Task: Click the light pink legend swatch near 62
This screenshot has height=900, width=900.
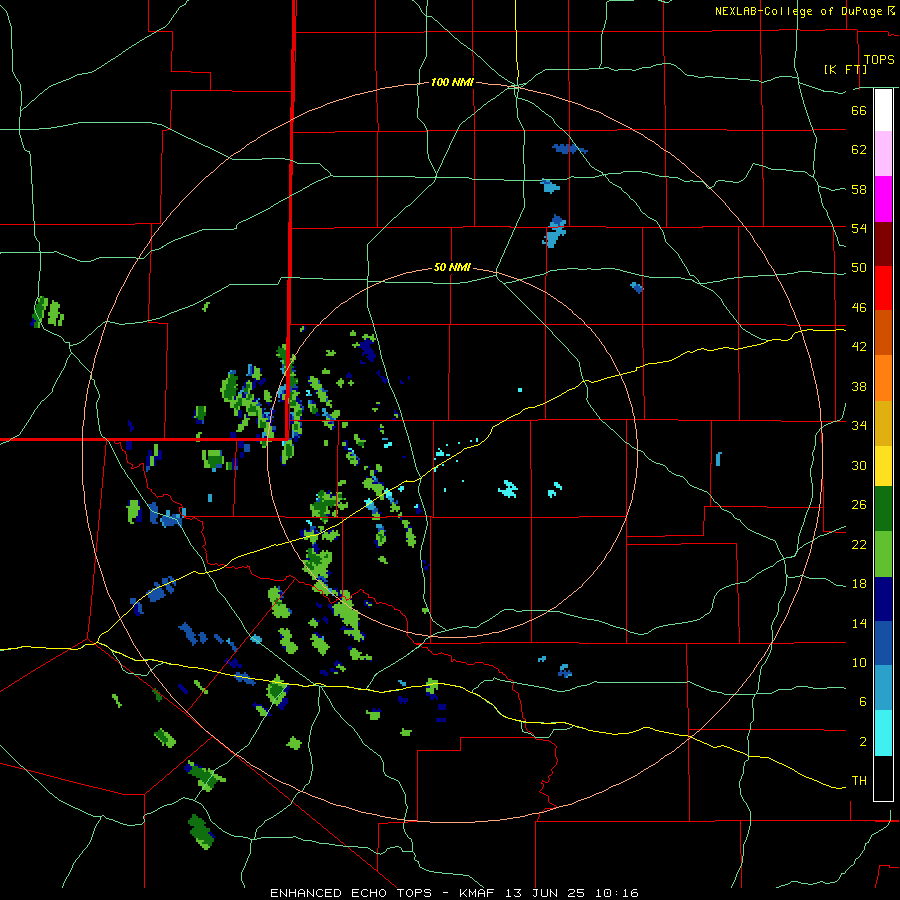Action: 883,154
